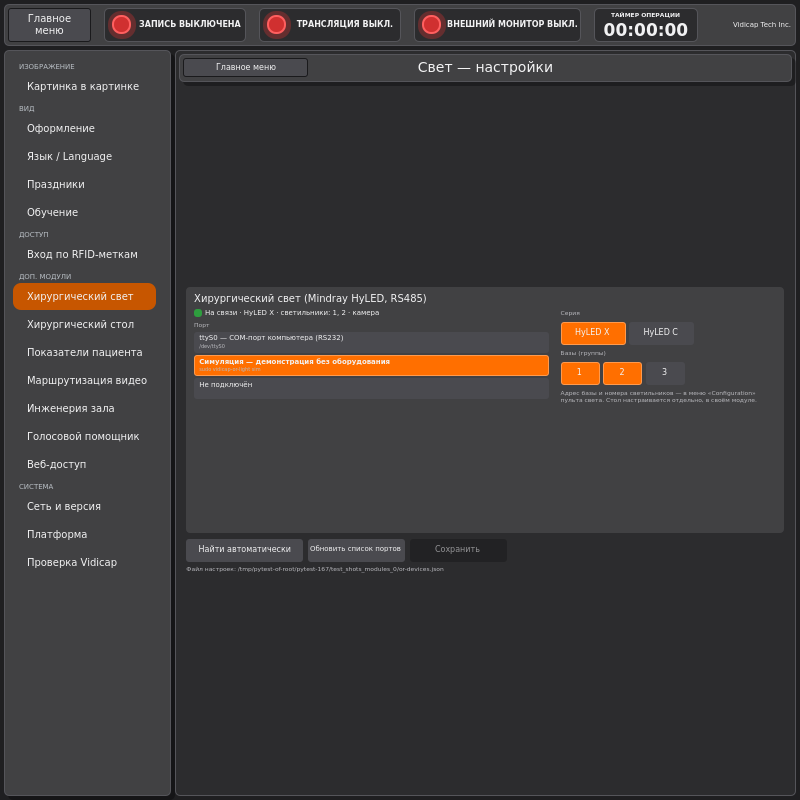The image size is (800, 800).
Task: Click the Файл настроек path text
Action: [315, 569]
